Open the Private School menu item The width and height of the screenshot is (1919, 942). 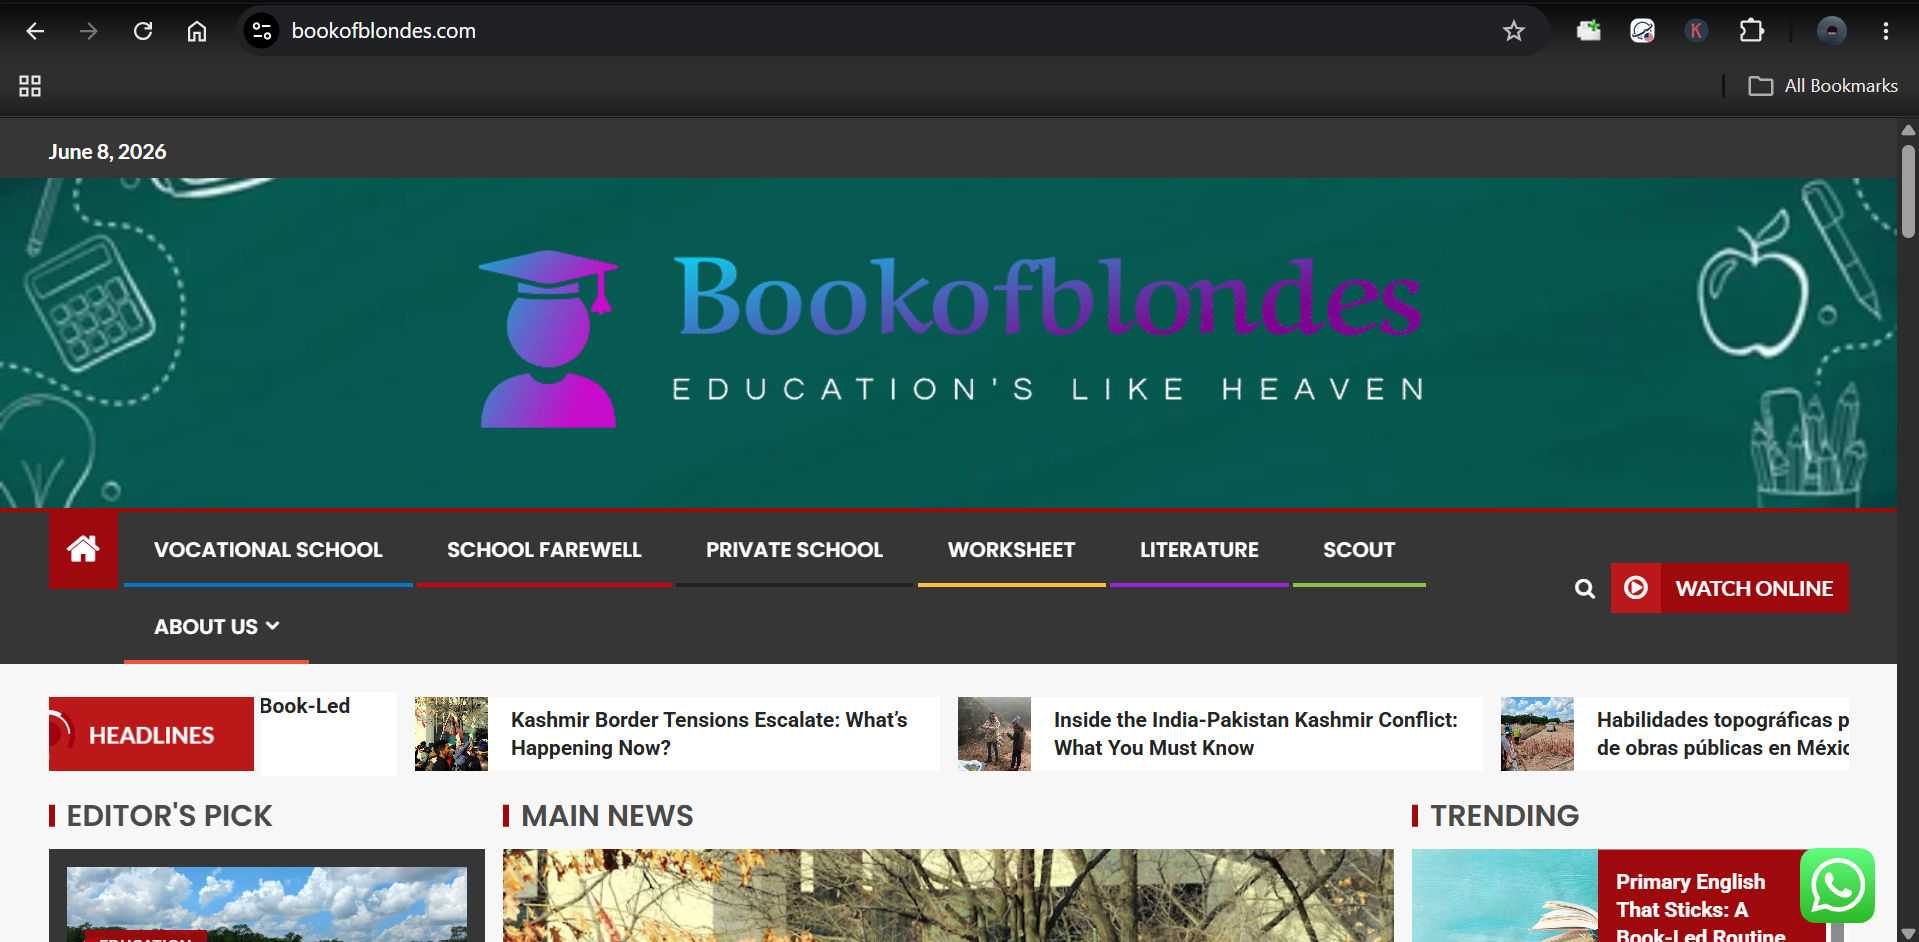coord(794,550)
